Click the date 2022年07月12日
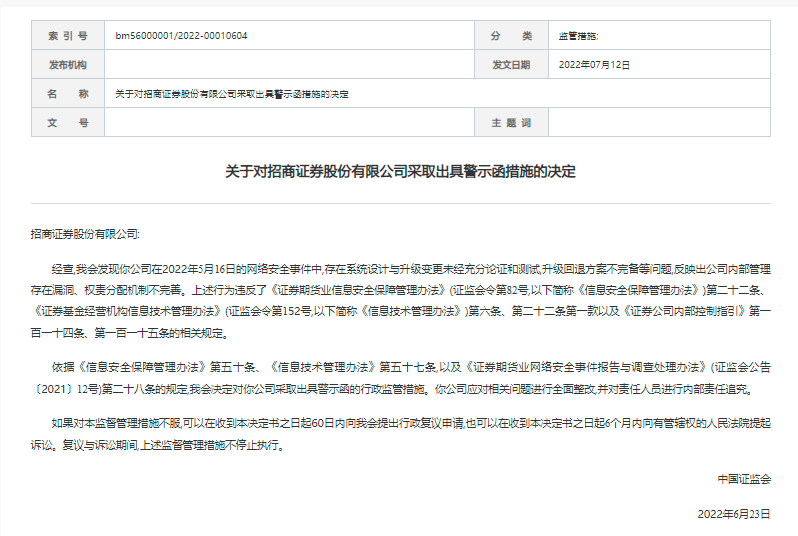The width and height of the screenshot is (798, 536). (594, 65)
